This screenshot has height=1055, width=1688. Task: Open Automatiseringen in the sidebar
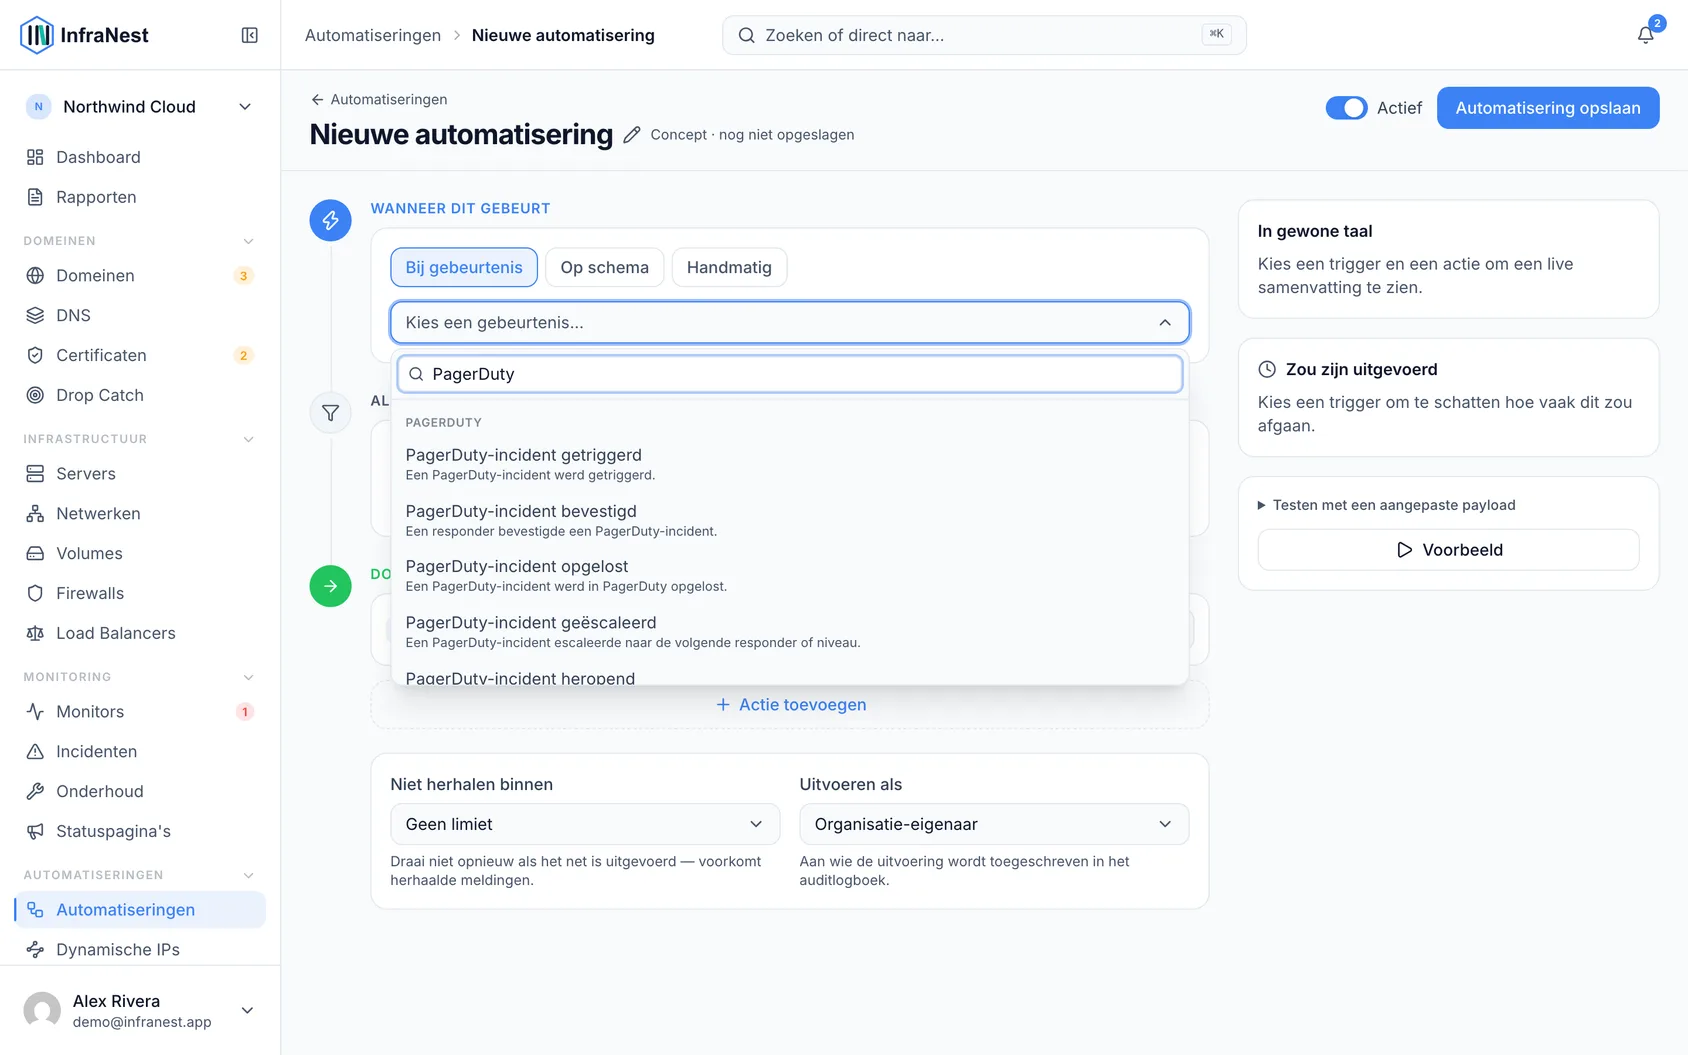point(140,909)
